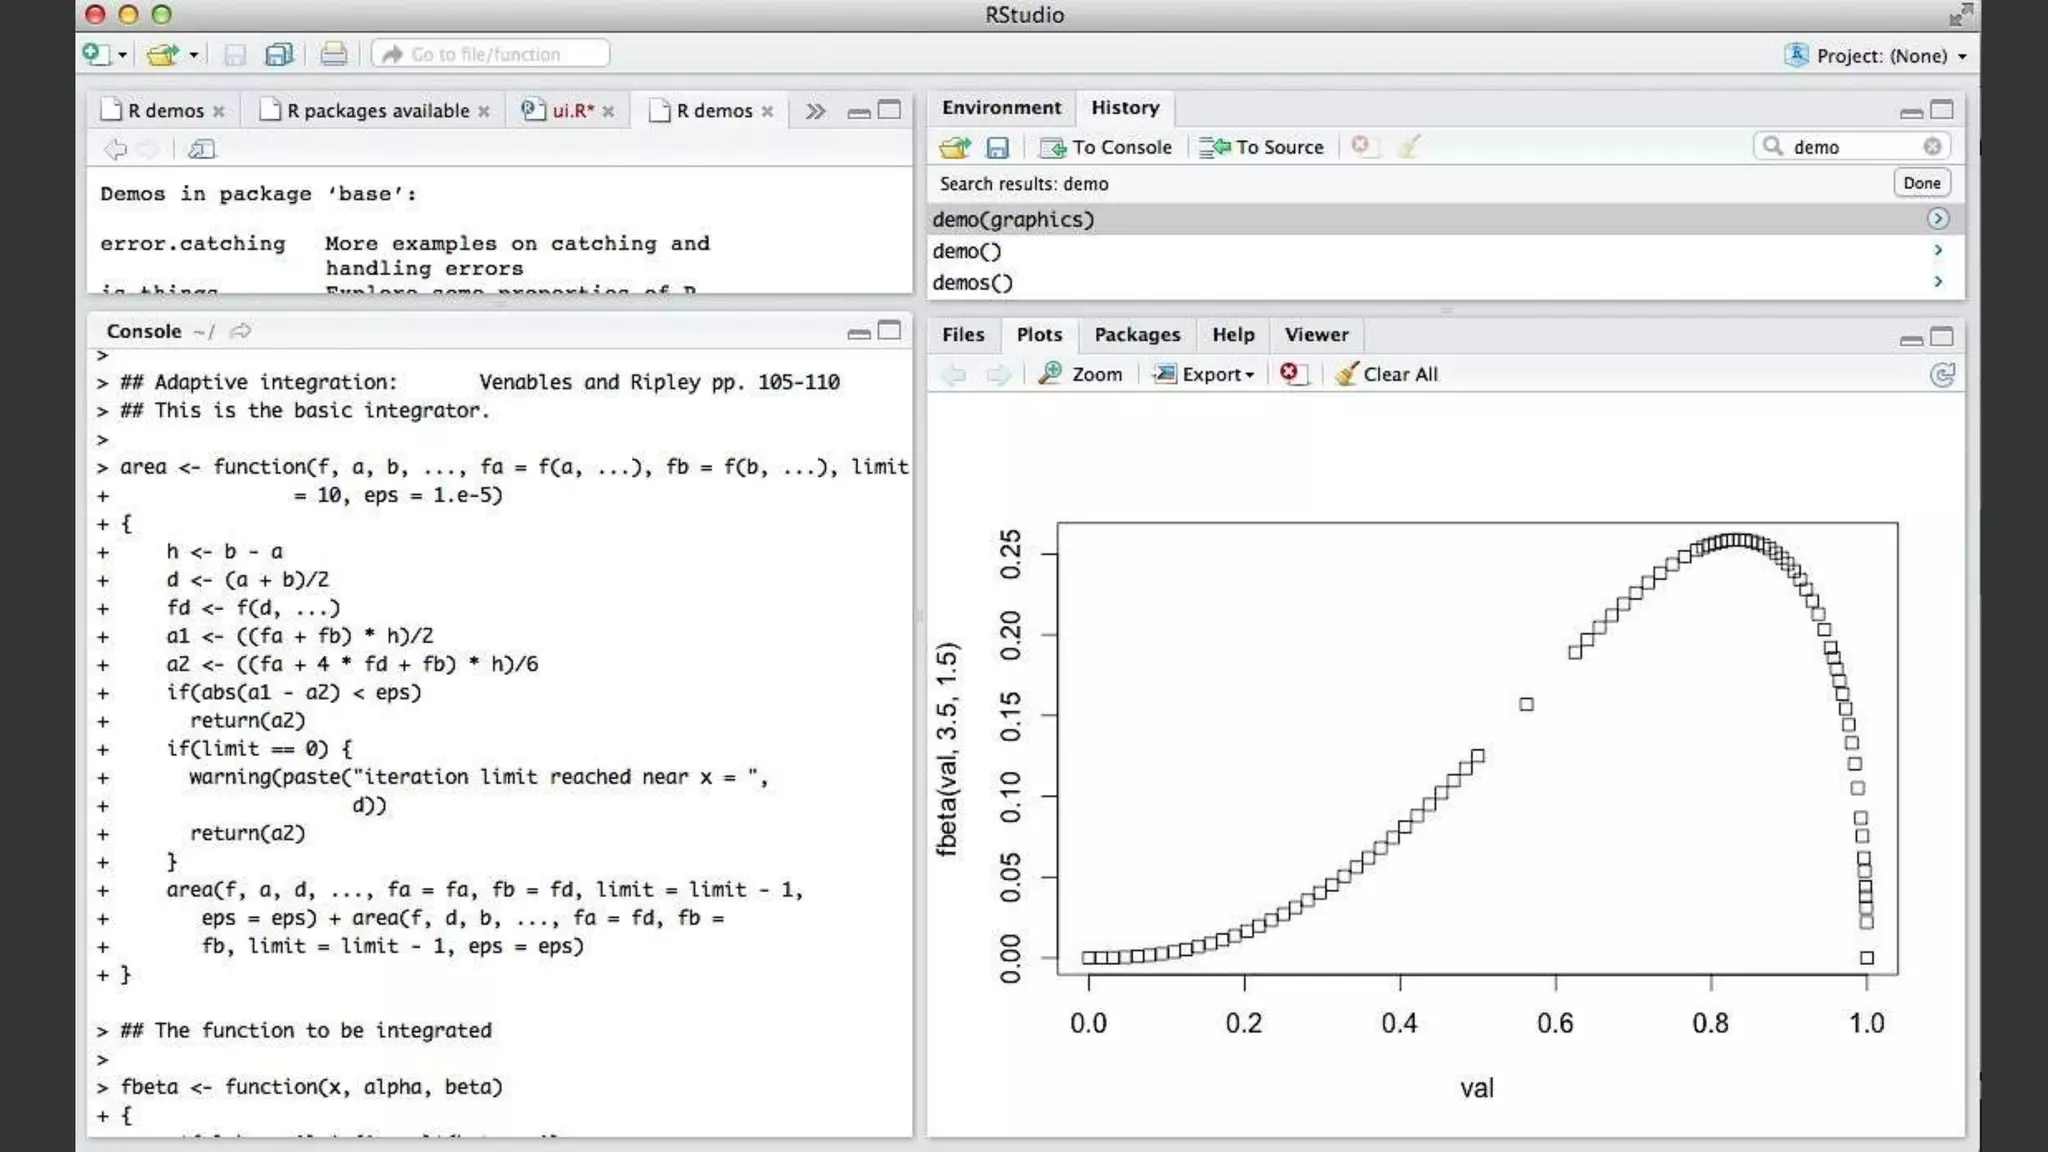Click the Go to file/function field
This screenshot has width=2048, height=1152.
[x=490, y=54]
